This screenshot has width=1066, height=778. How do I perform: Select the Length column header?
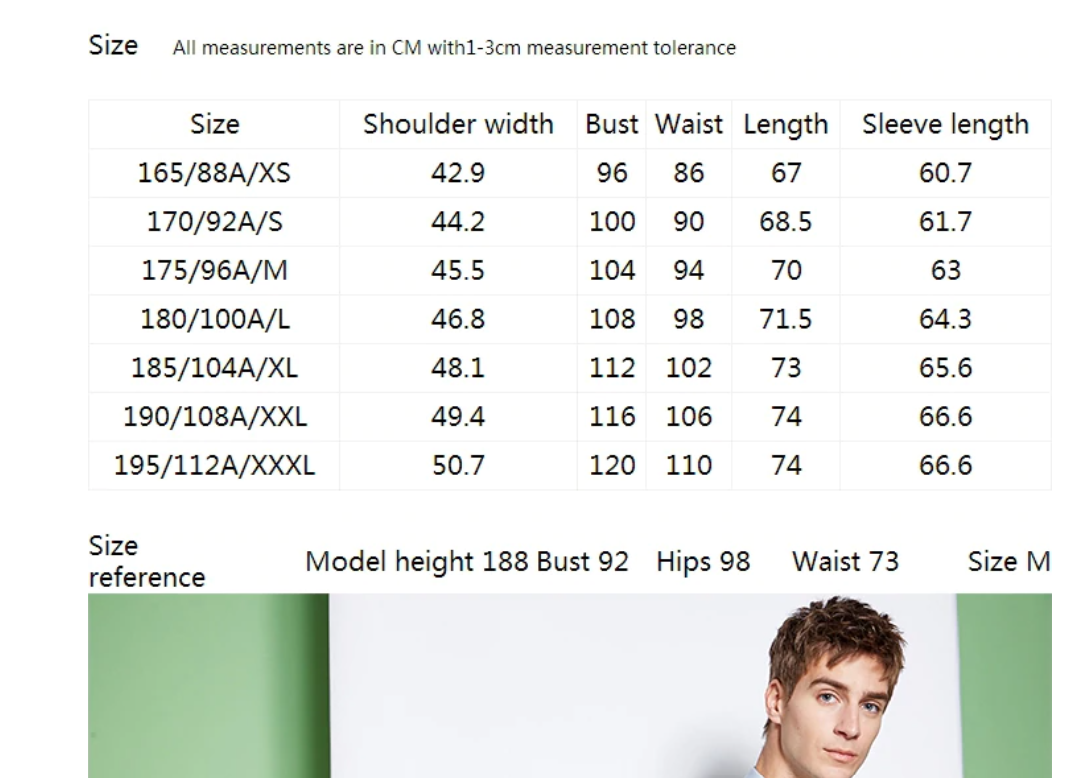785,124
